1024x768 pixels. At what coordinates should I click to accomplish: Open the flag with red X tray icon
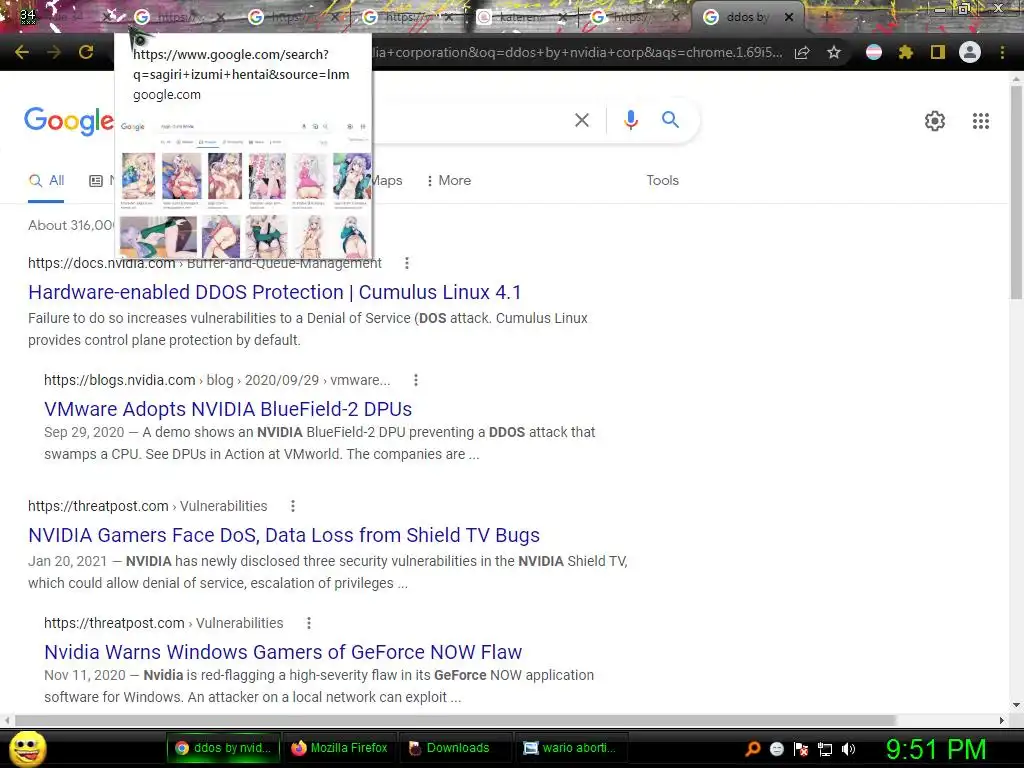point(801,749)
